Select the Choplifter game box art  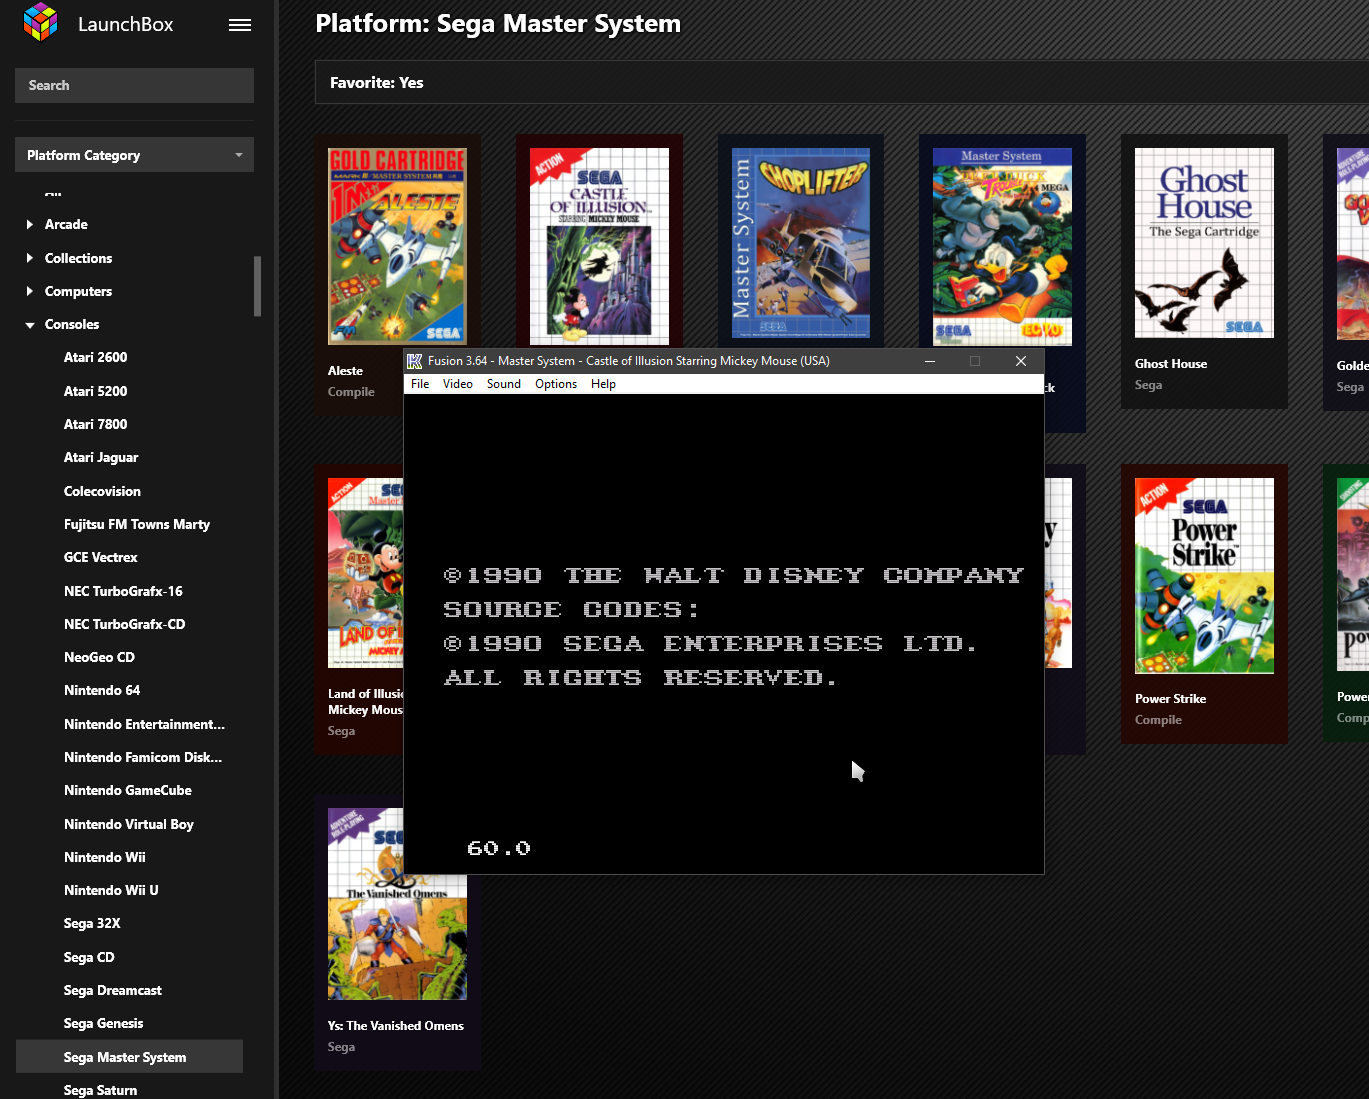point(801,244)
